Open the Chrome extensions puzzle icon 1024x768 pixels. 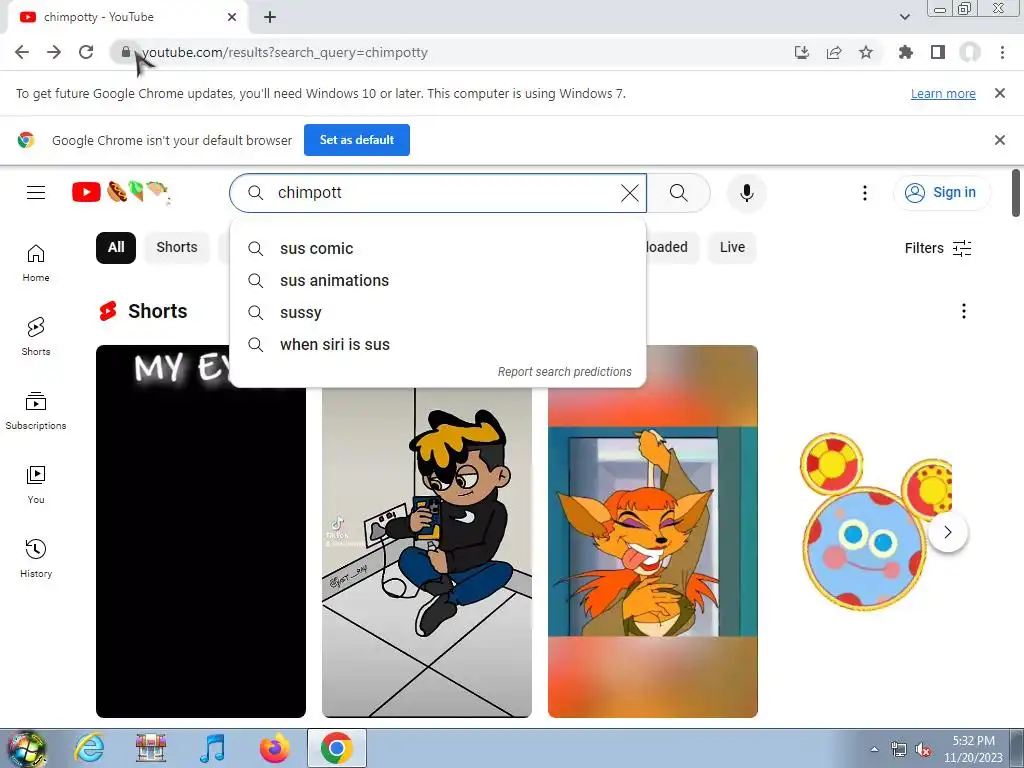pyautogui.click(x=906, y=52)
